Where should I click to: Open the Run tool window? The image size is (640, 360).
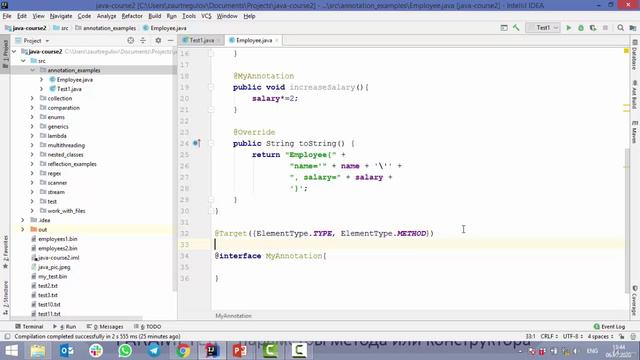click(64, 327)
